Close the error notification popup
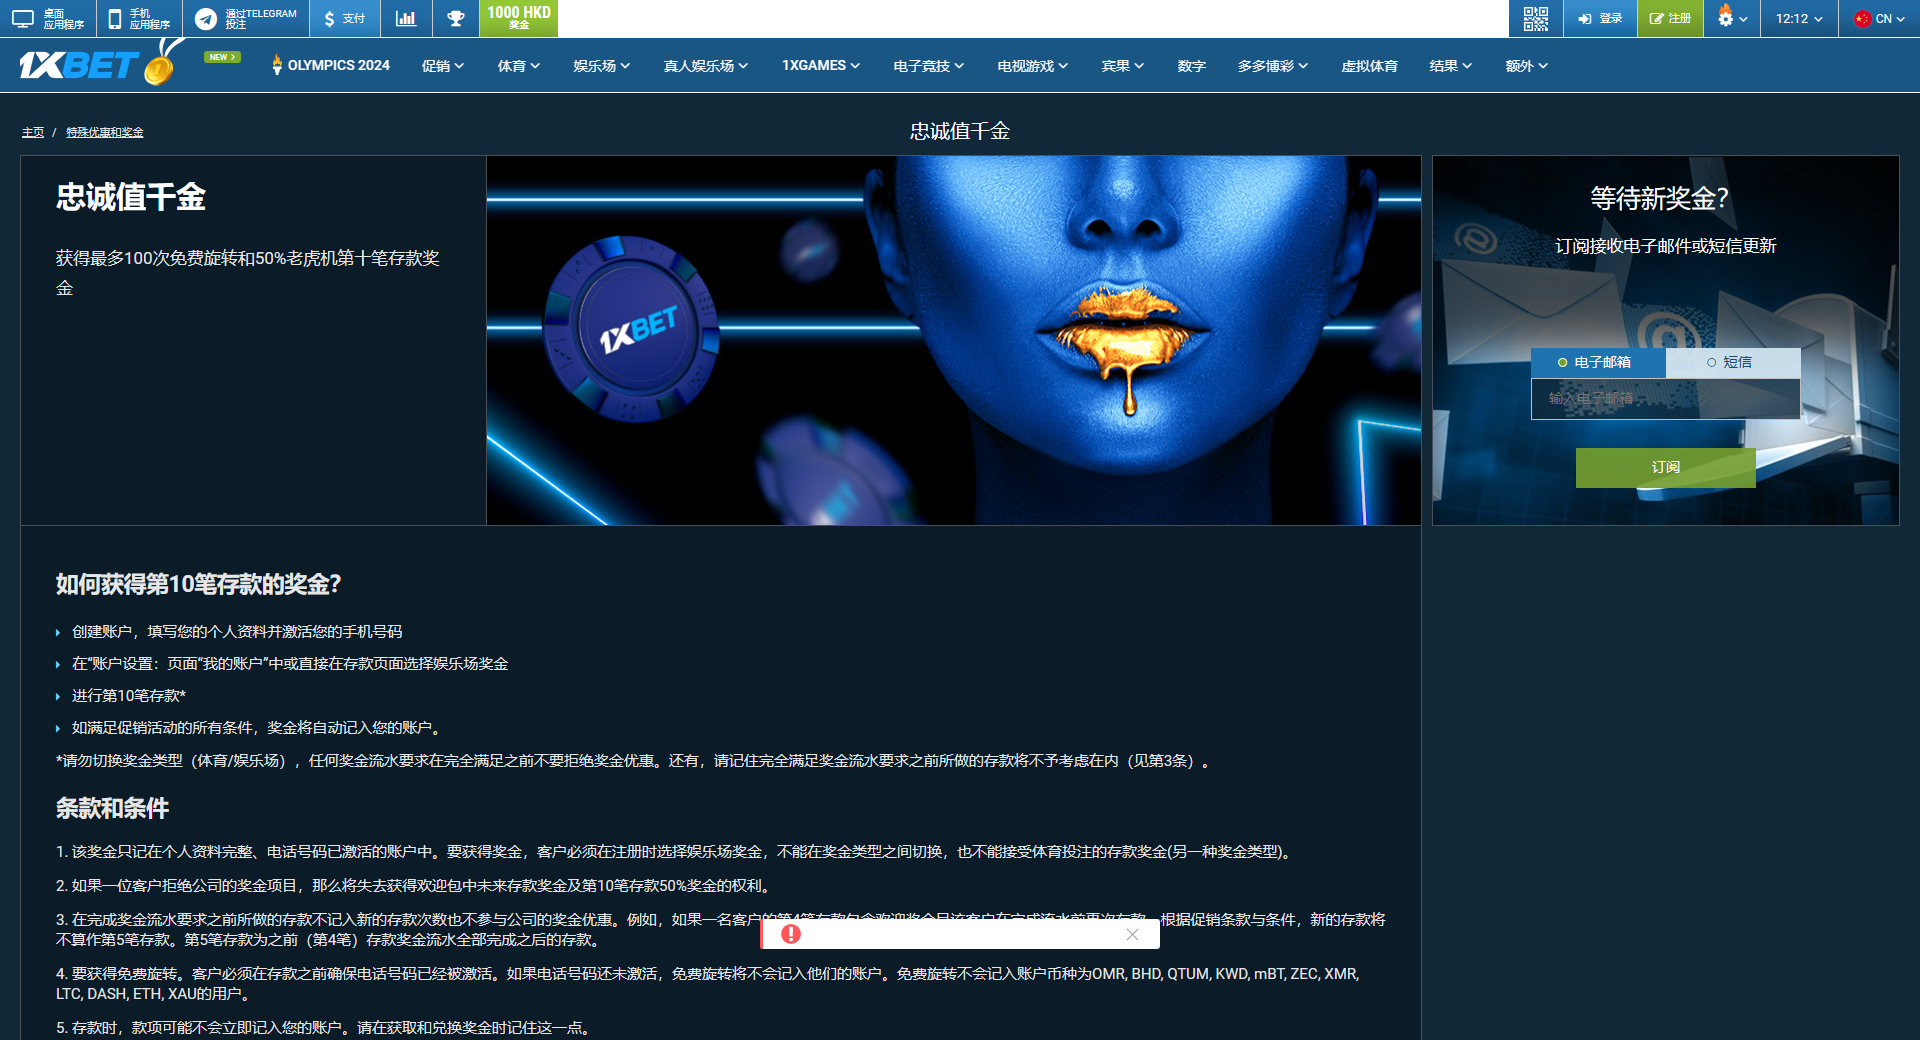 1132,934
